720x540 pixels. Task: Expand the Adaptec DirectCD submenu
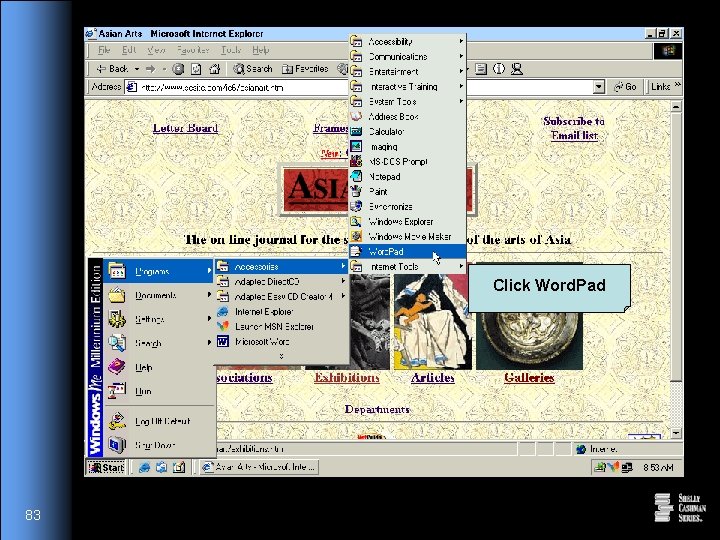[282, 281]
